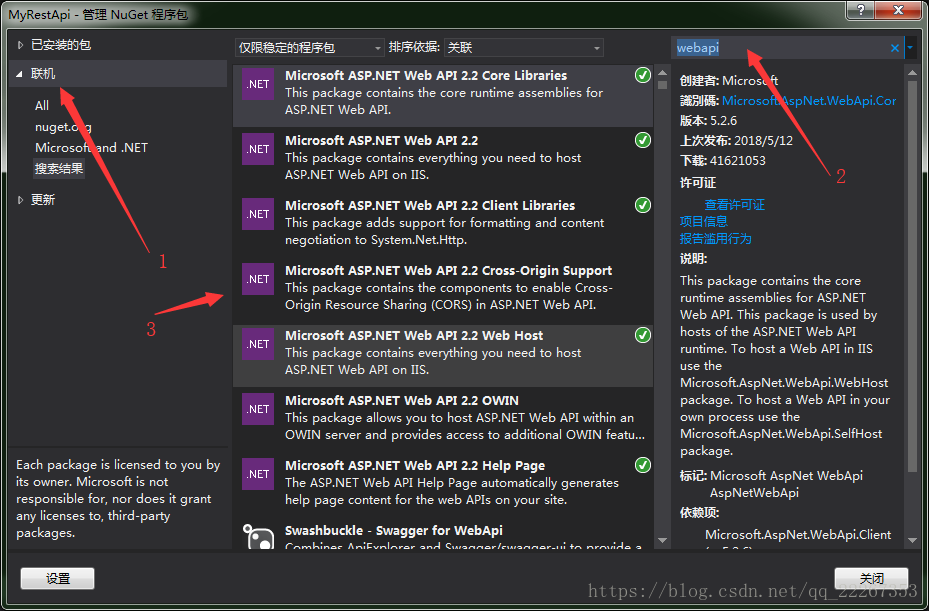Click the version 5.2.6 text

coord(723,121)
